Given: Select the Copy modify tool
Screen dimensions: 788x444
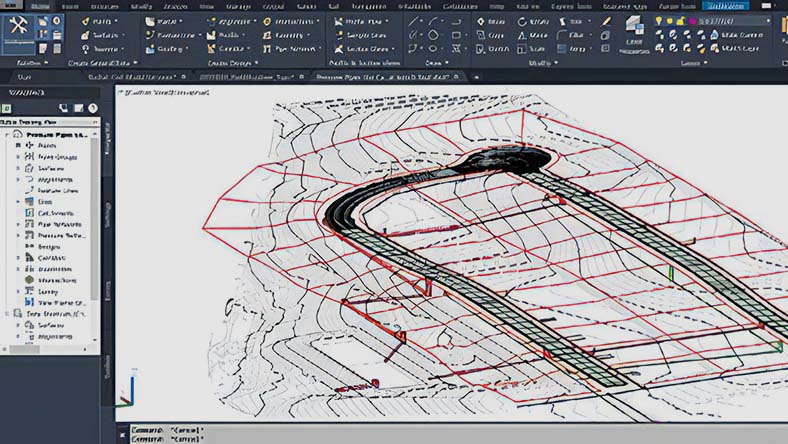Looking at the screenshot, I should [490, 35].
